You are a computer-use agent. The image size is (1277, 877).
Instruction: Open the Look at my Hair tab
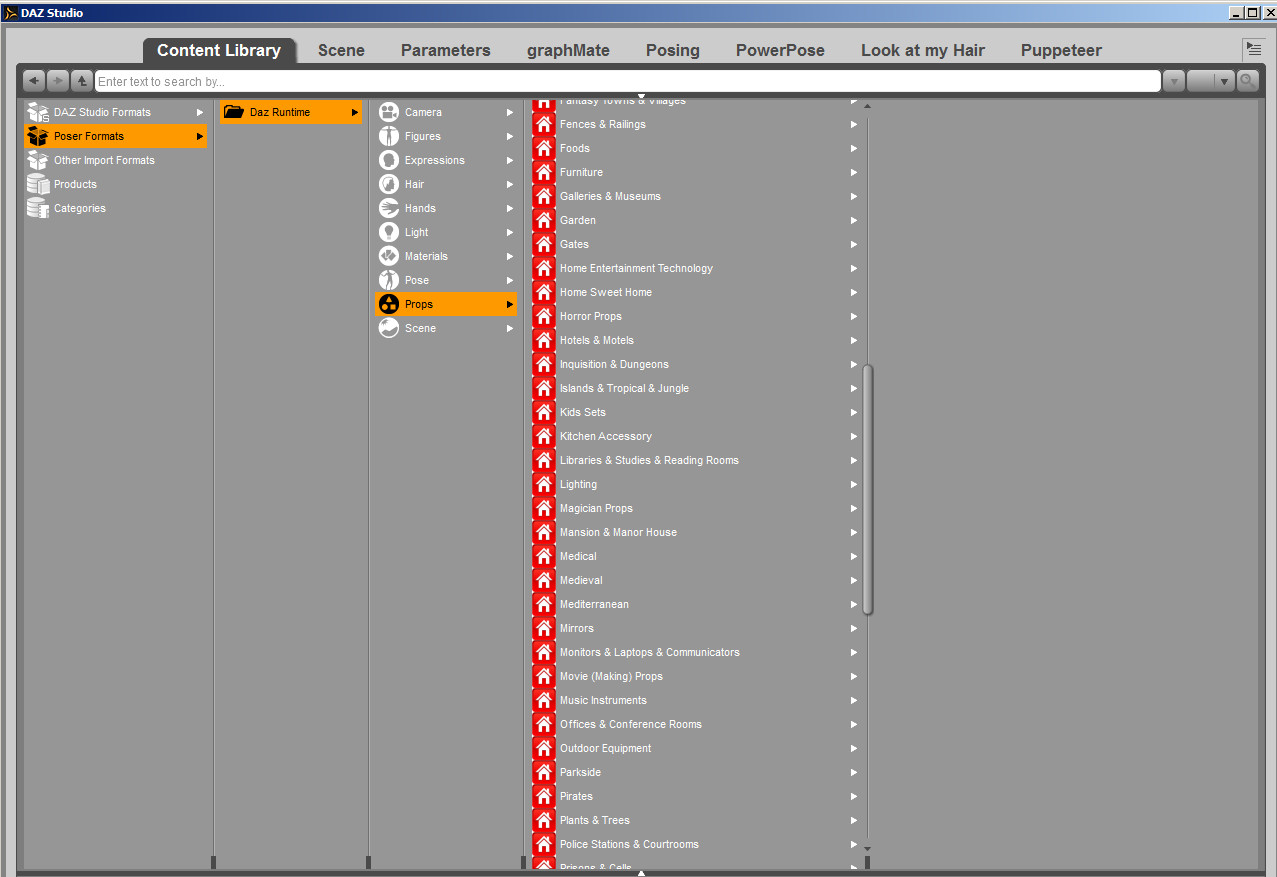click(923, 50)
